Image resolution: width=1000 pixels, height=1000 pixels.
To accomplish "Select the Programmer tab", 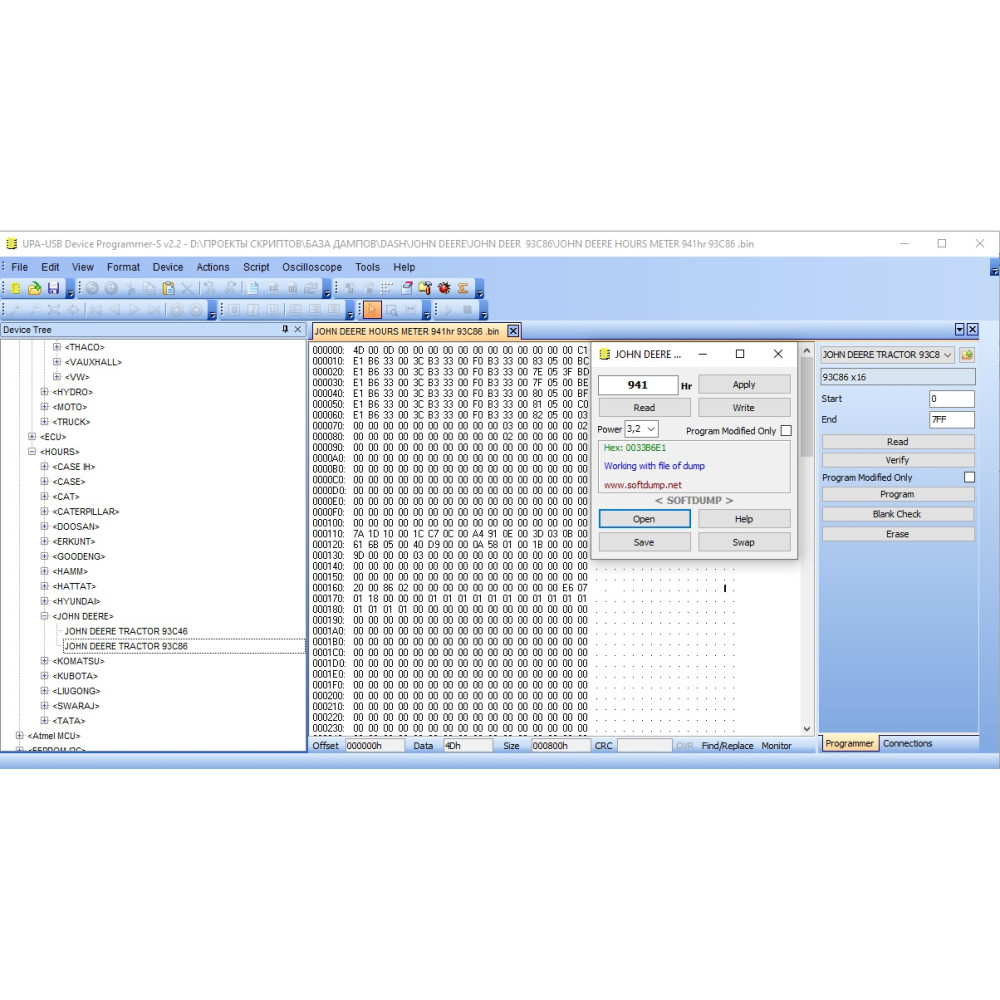I will click(x=849, y=744).
